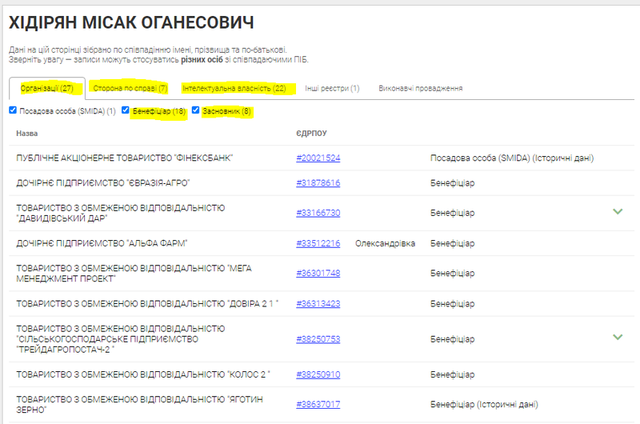Expand the Давидівський Дар row chevron
This screenshot has height=424, width=640.
tap(617, 212)
